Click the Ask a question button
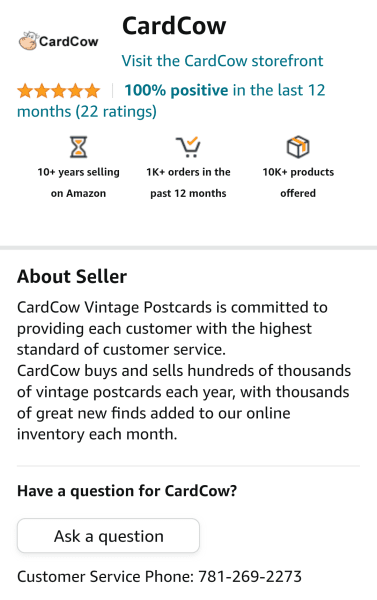This screenshot has width=377, height=600. (108, 535)
